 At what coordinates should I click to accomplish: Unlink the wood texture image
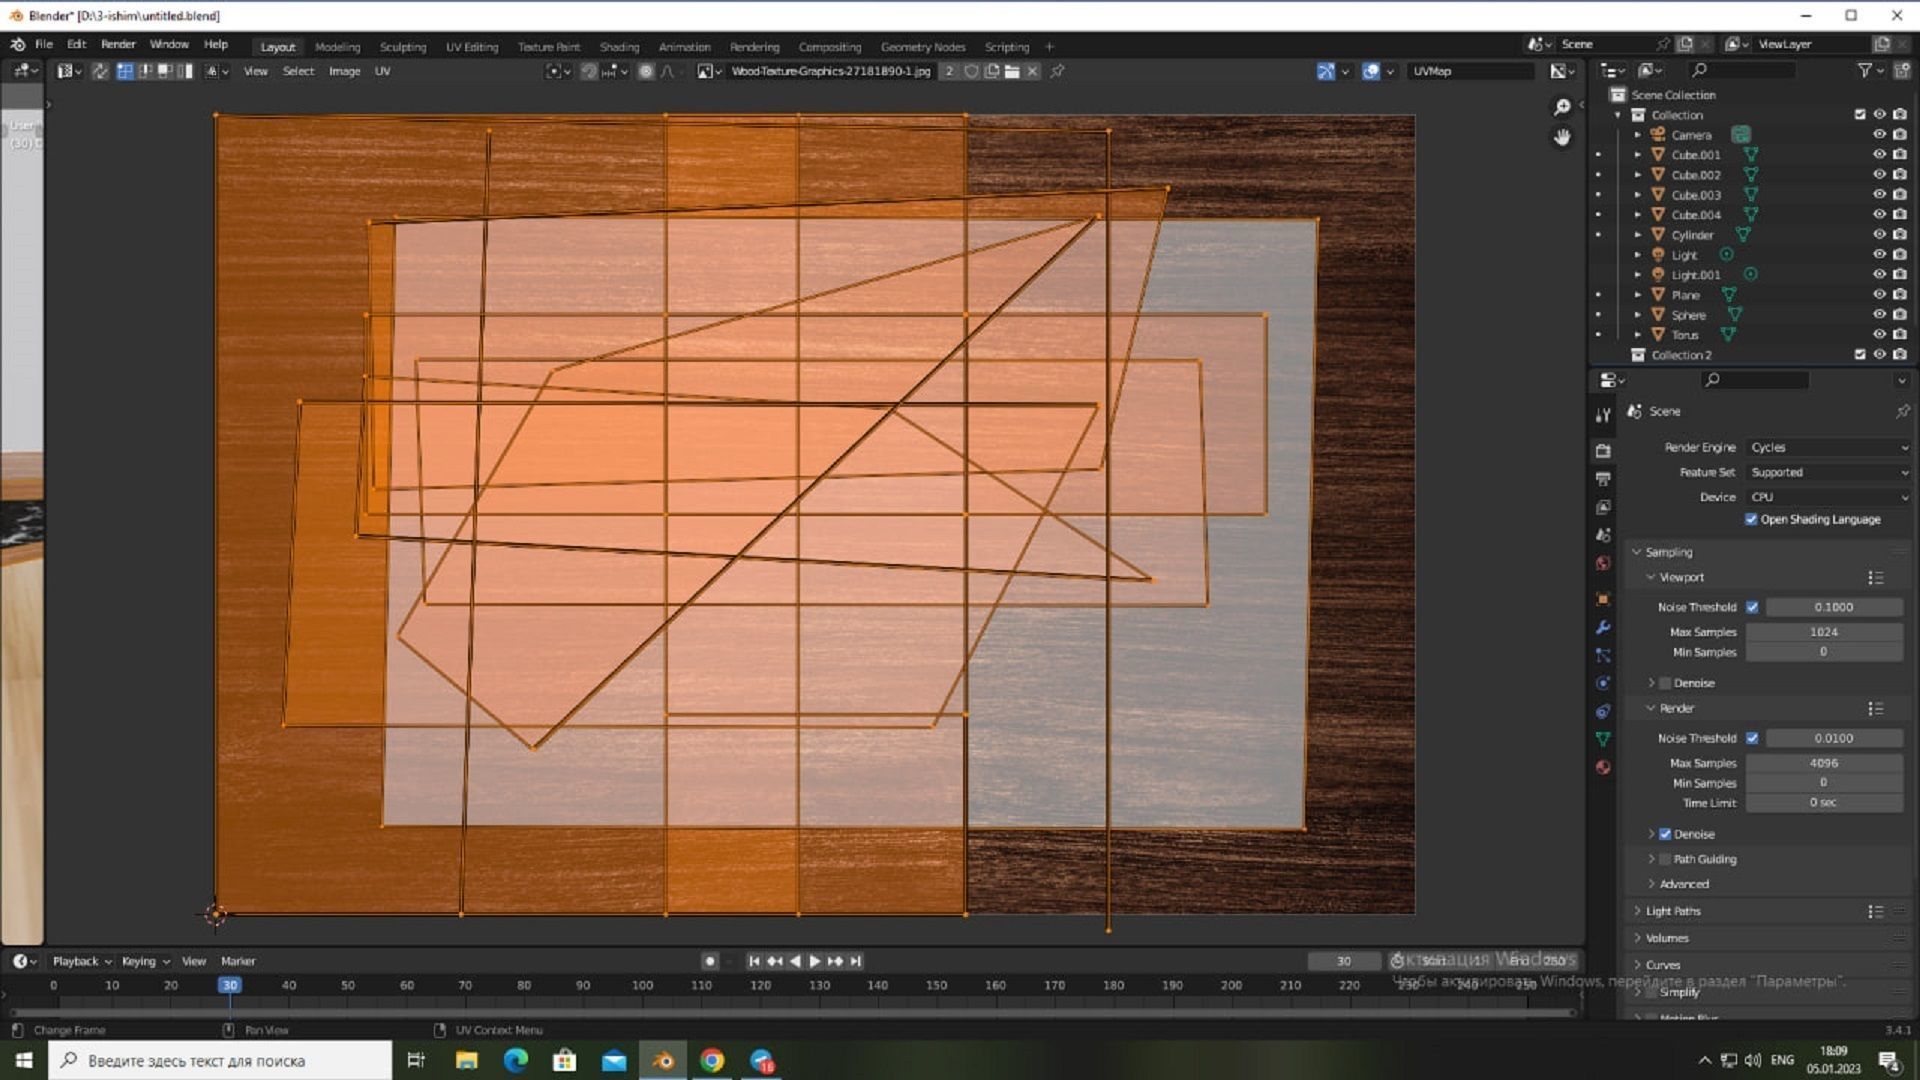click(x=1032, y=71)
